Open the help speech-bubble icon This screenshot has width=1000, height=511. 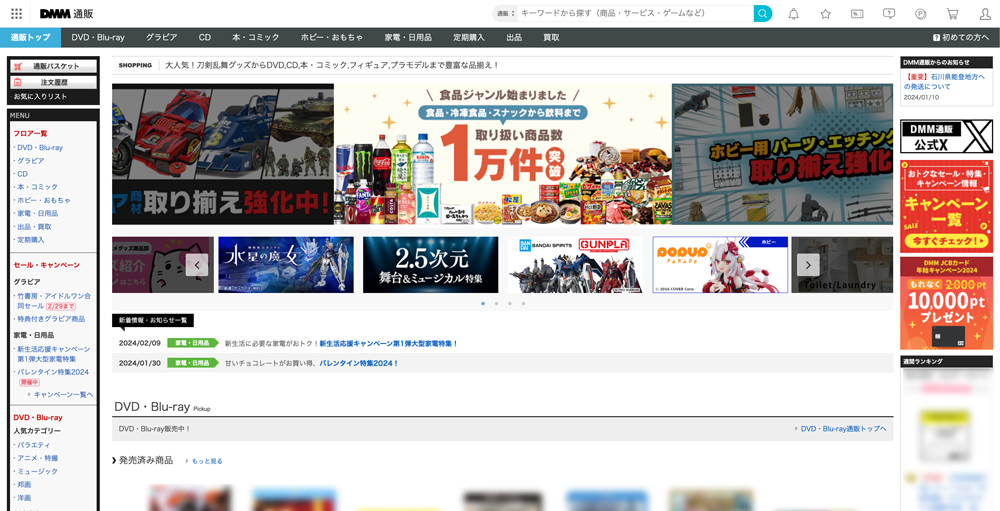pyautogui.click(x=888, y=14)
